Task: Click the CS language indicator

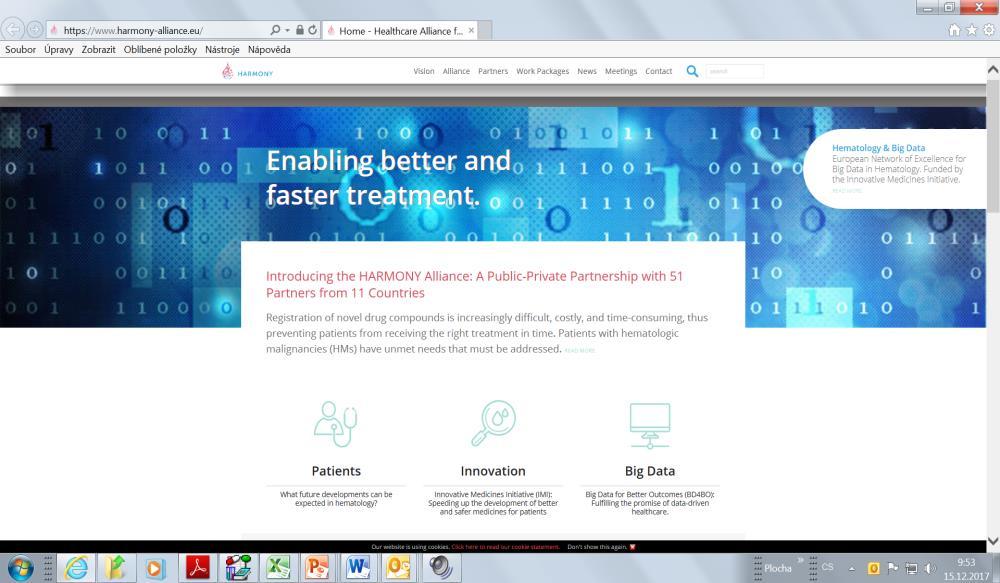Action: click(828, 567)
